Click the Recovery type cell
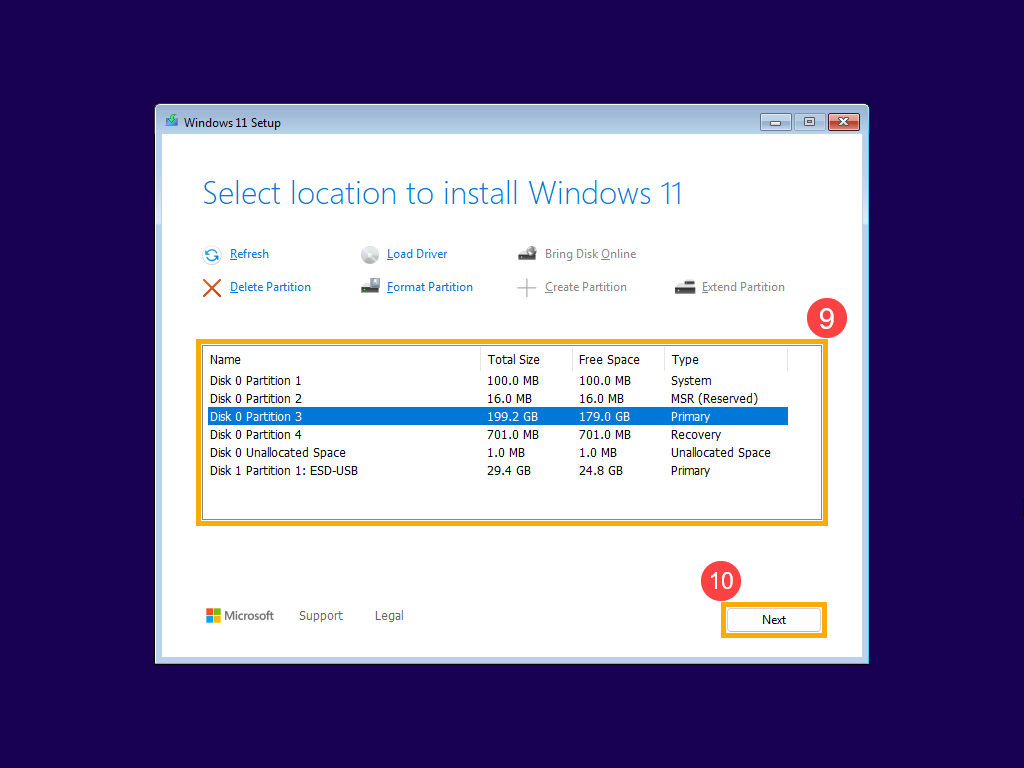 pos(696,435)
